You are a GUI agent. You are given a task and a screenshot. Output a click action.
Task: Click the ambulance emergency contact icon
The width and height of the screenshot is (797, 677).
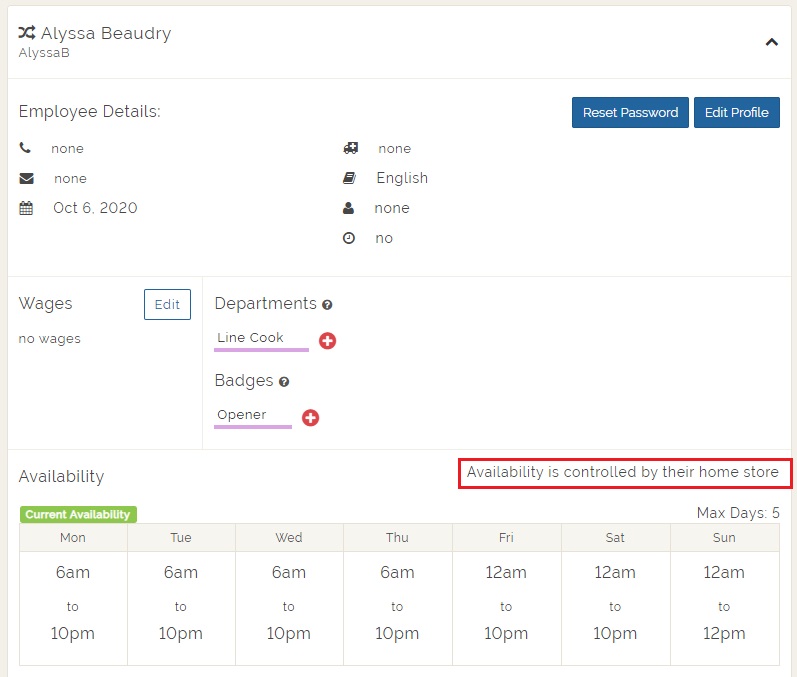[x=349, y=148]
